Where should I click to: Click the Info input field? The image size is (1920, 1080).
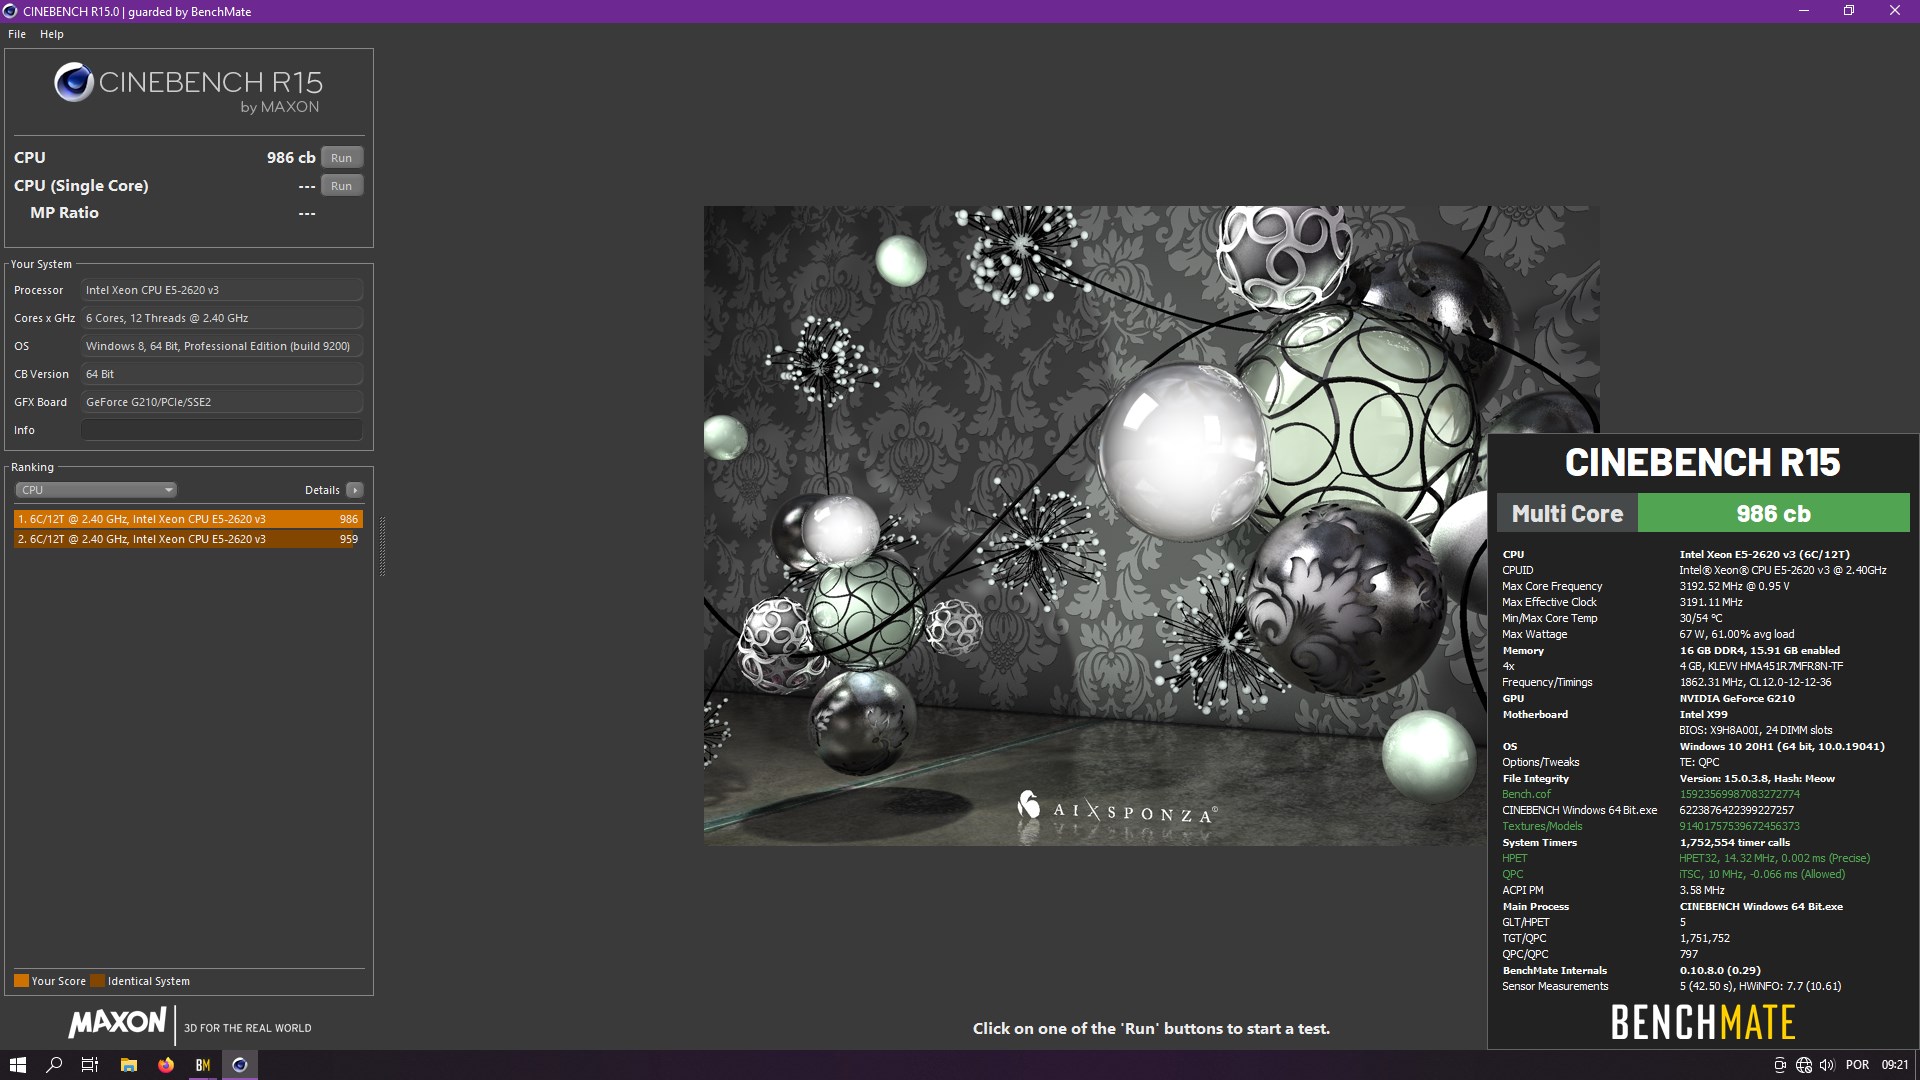point(222,430)
